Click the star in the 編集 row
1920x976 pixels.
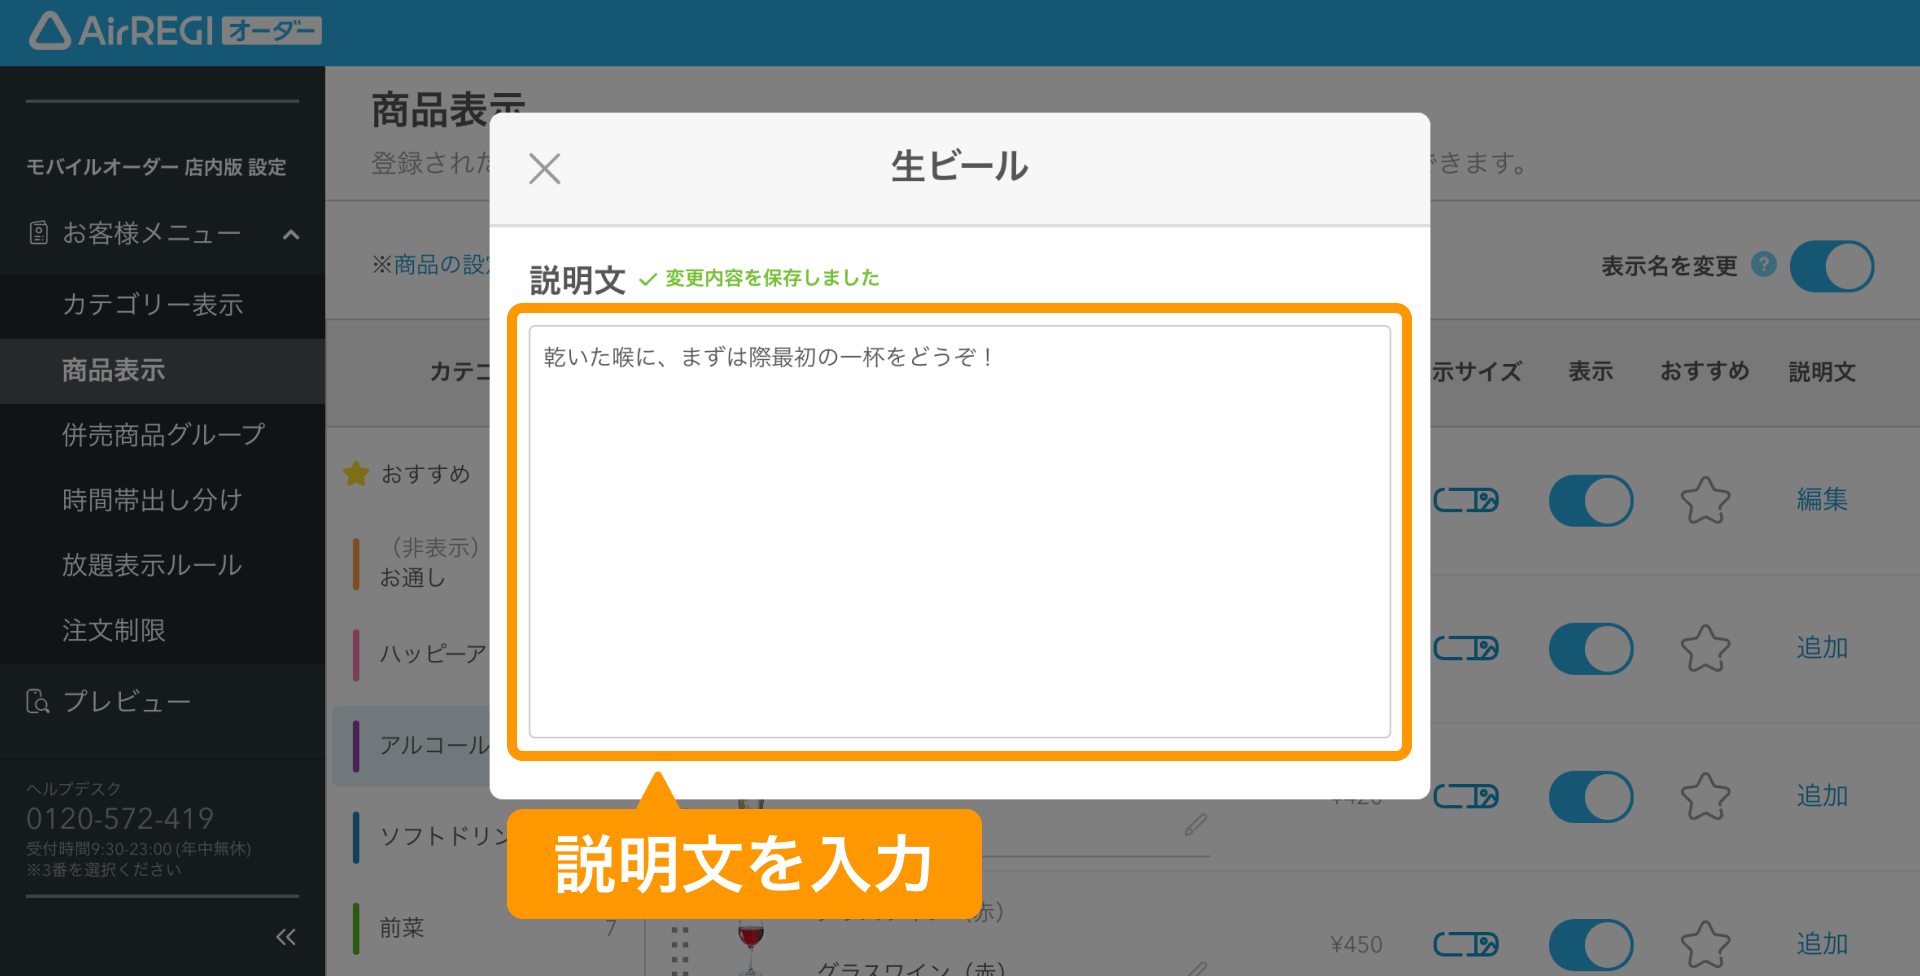point(1705,500)
